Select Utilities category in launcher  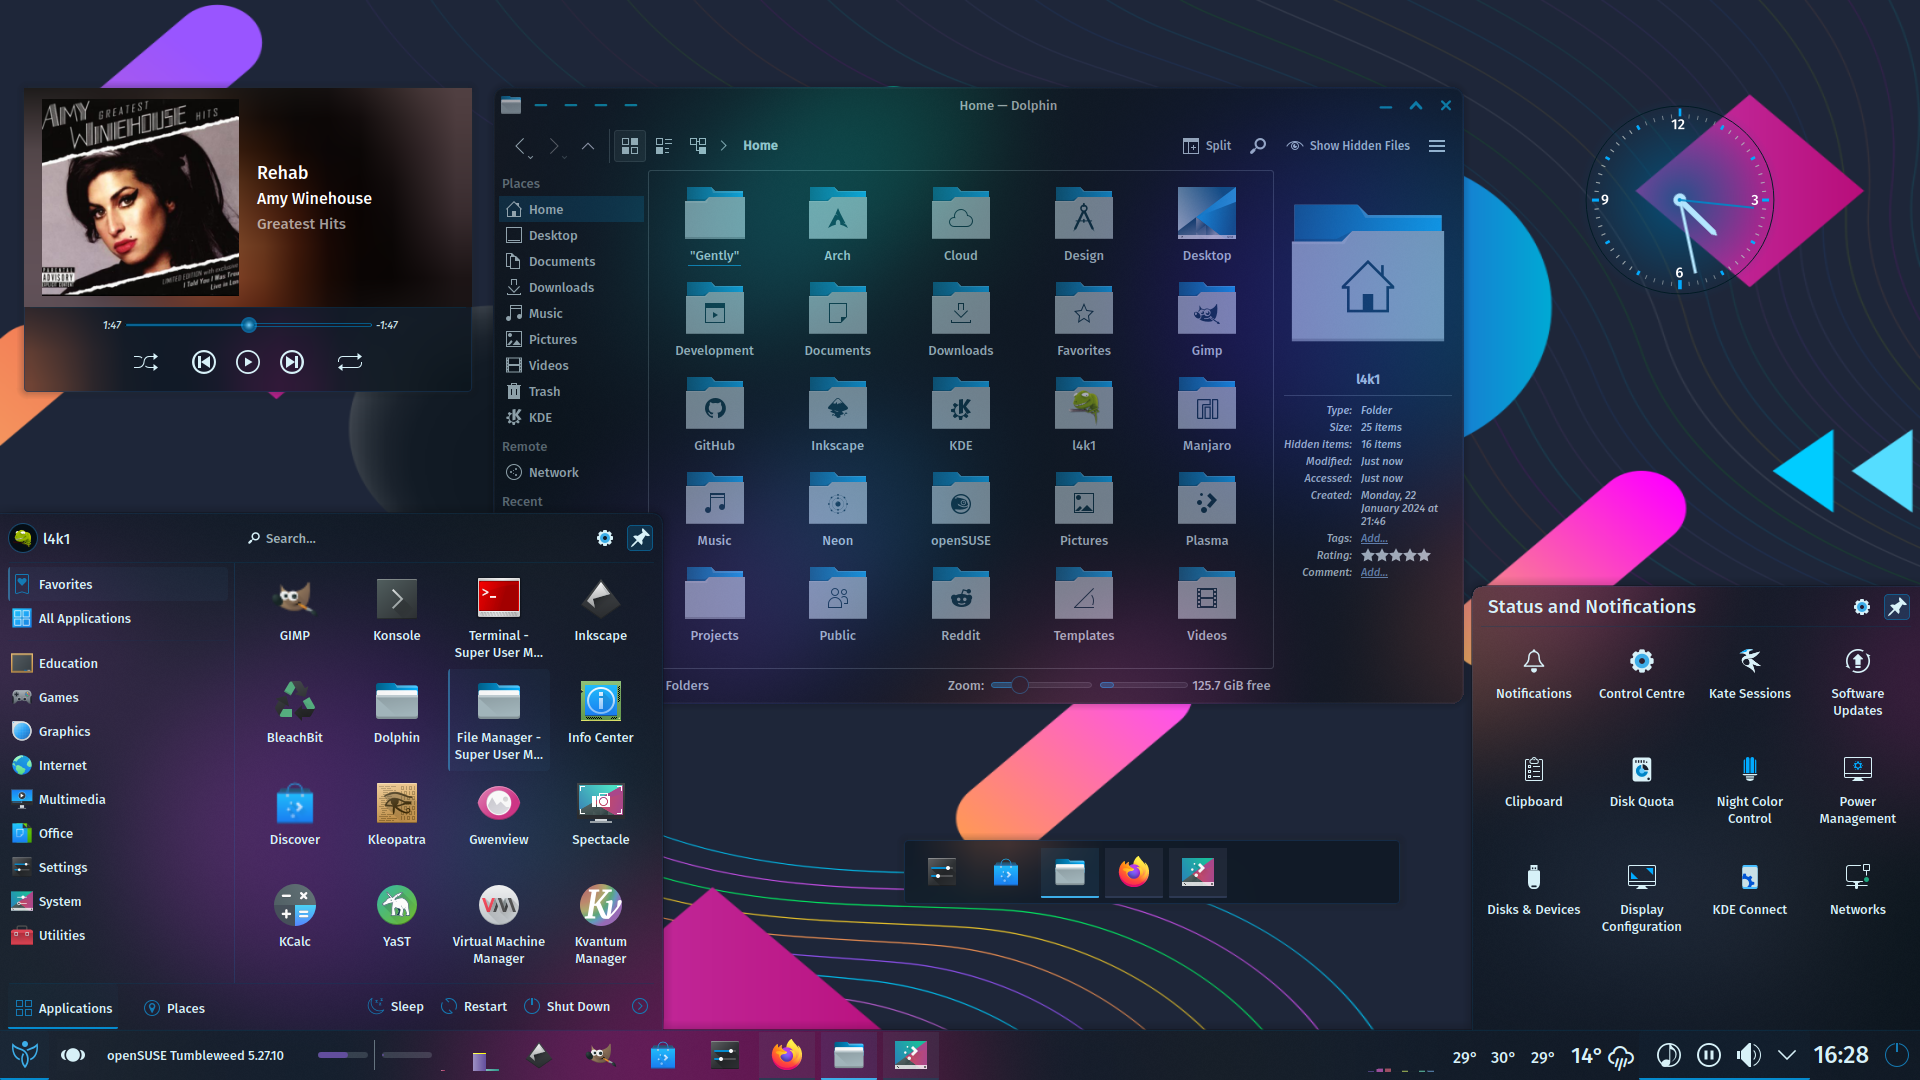coord(118,935)
